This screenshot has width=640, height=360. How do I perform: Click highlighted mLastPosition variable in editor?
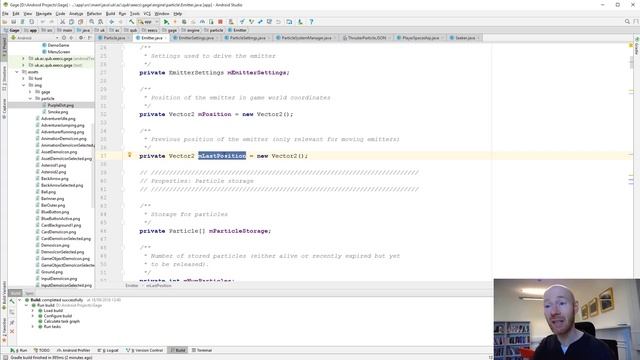click(x=222, y=156)
